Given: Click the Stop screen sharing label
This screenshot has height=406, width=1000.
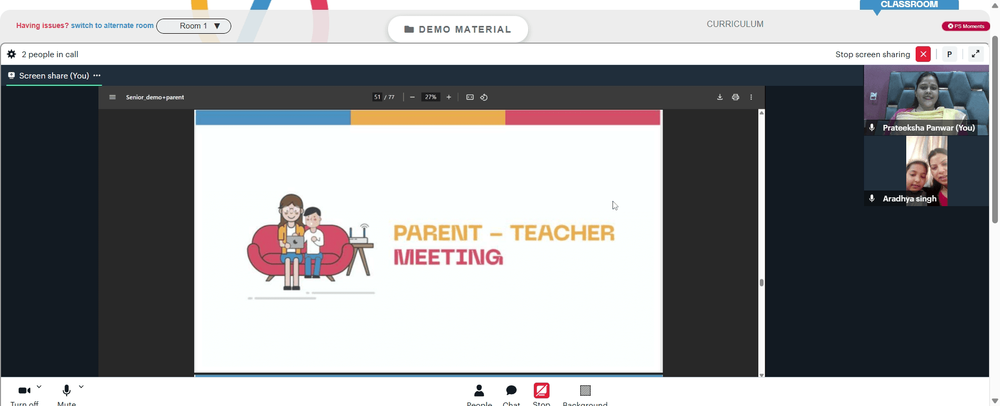Looking at the screenshot, I should pos(872,54).
